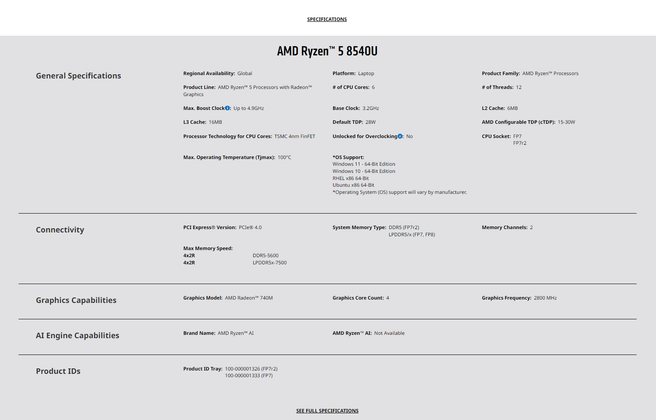The image size is (656, 420).
Task: Select the Ubuntu x86 64-Bit line
Action: pyautogui.click(x=354, y=185)
